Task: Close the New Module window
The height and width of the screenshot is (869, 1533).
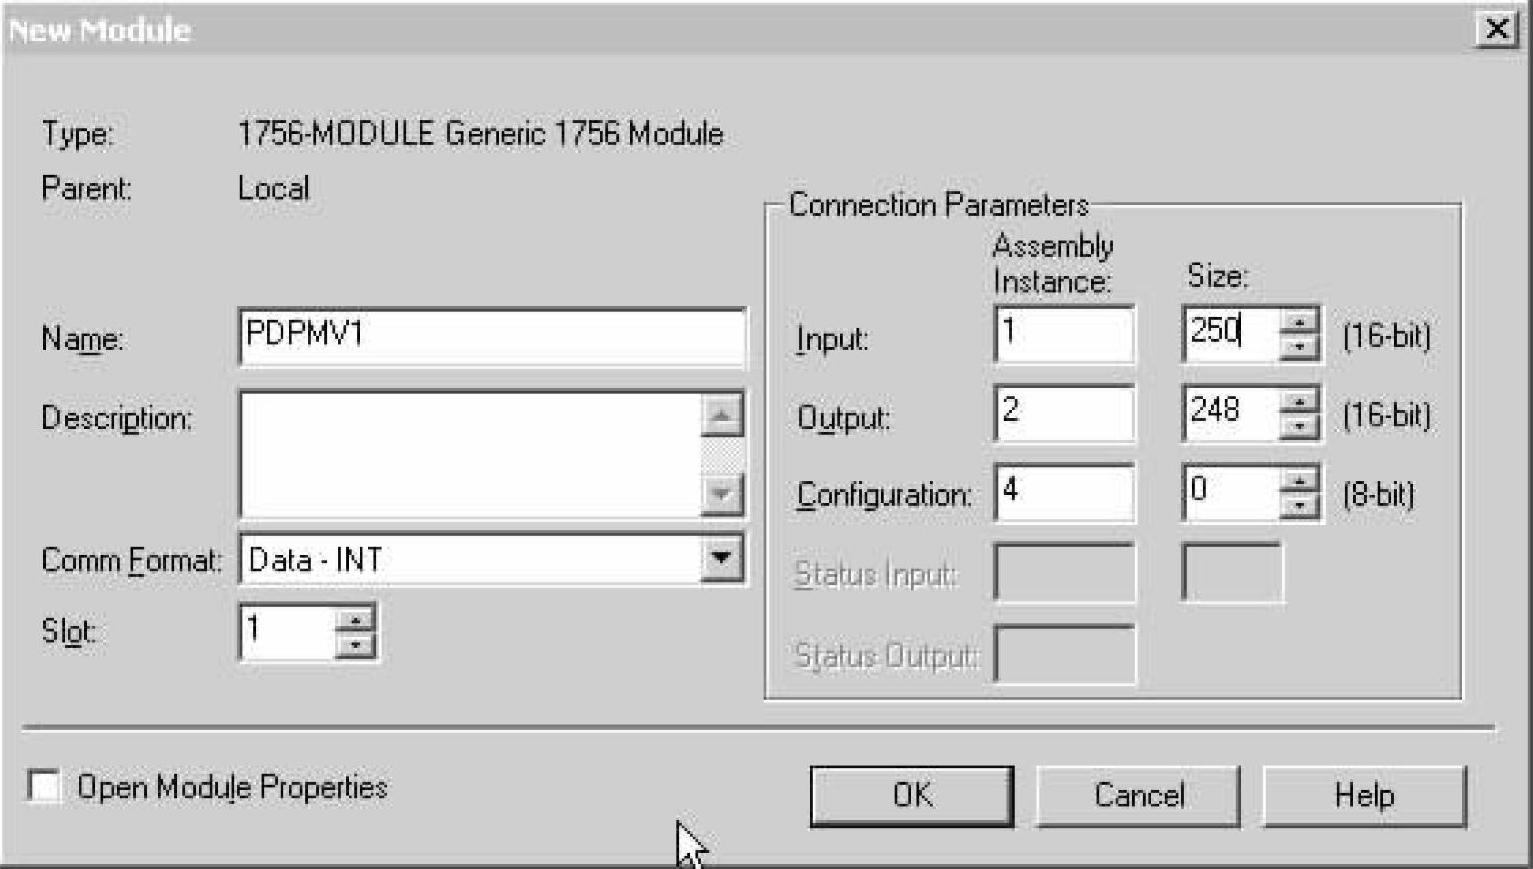Action: [x=1496, y=29]
